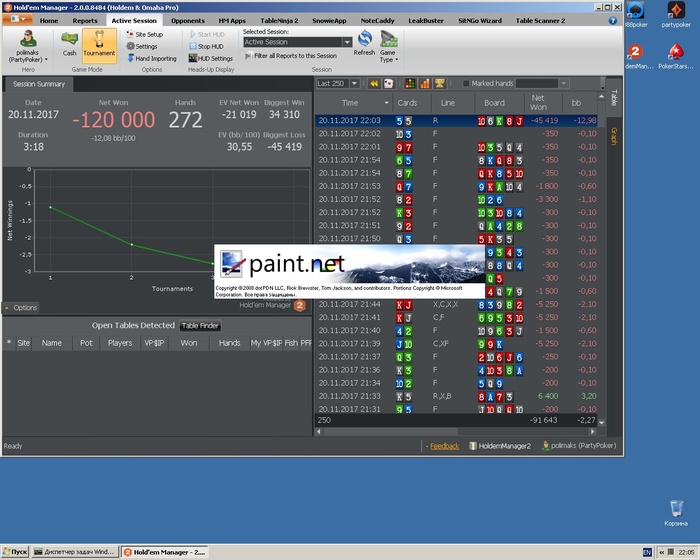This screenshot has height=560, width=700.
Task: Click the hands table scroll down arrow
Action: click(x=601, y=422)
